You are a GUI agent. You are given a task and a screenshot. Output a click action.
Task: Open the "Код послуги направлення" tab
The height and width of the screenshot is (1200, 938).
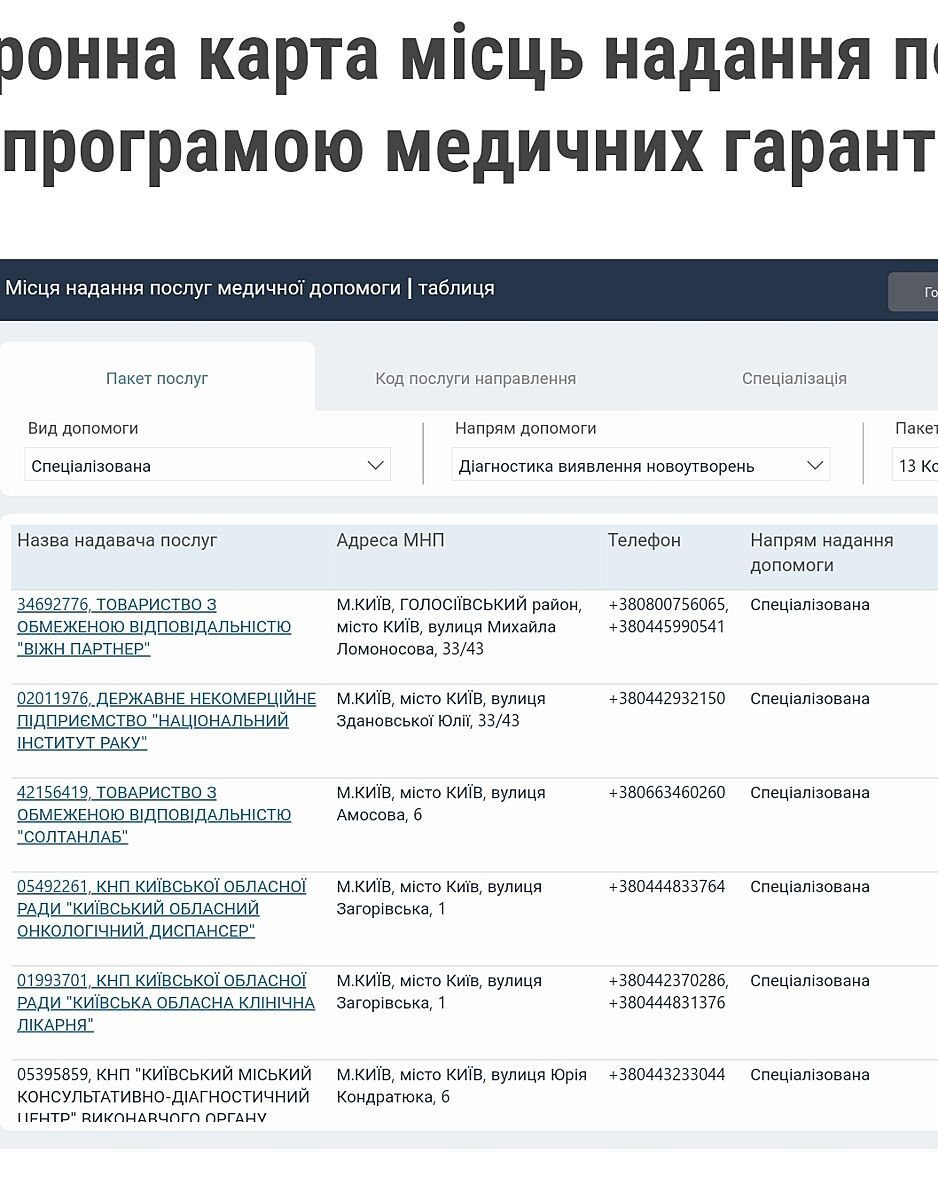coord(475,378)
